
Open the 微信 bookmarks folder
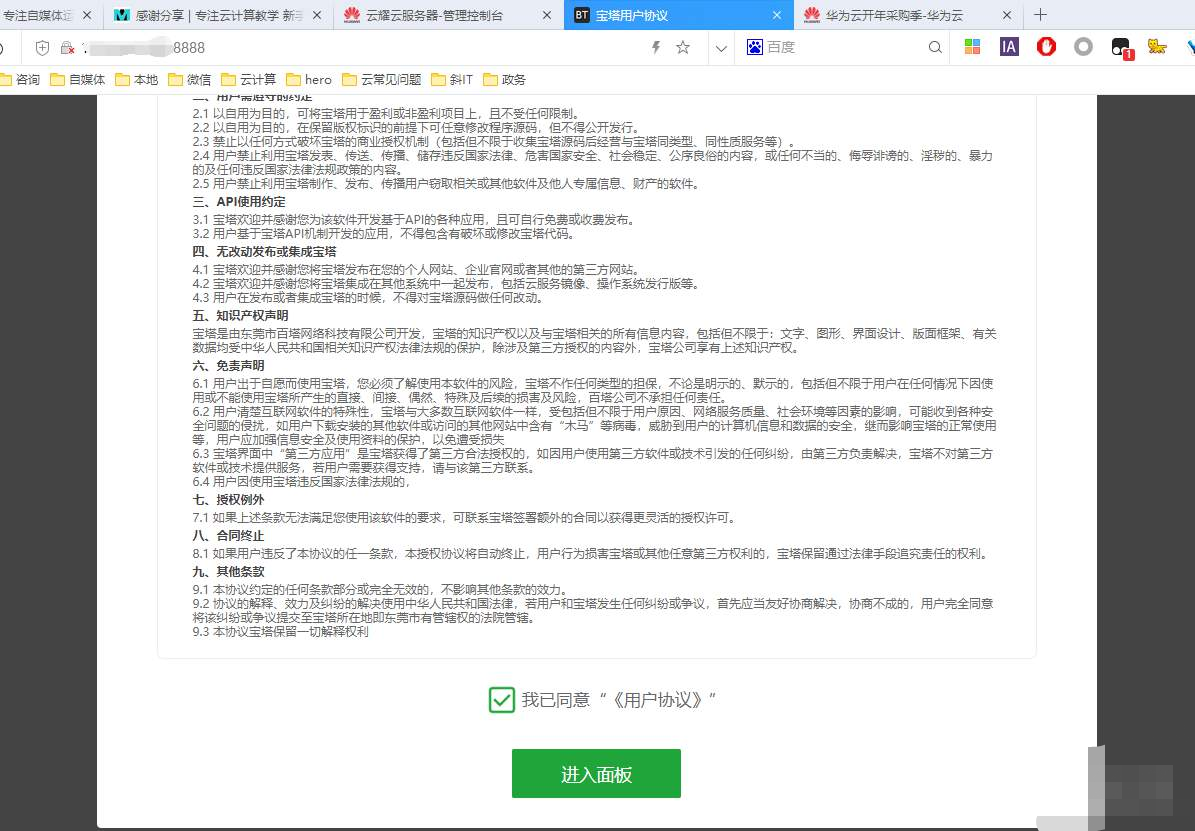pos(190,79)
